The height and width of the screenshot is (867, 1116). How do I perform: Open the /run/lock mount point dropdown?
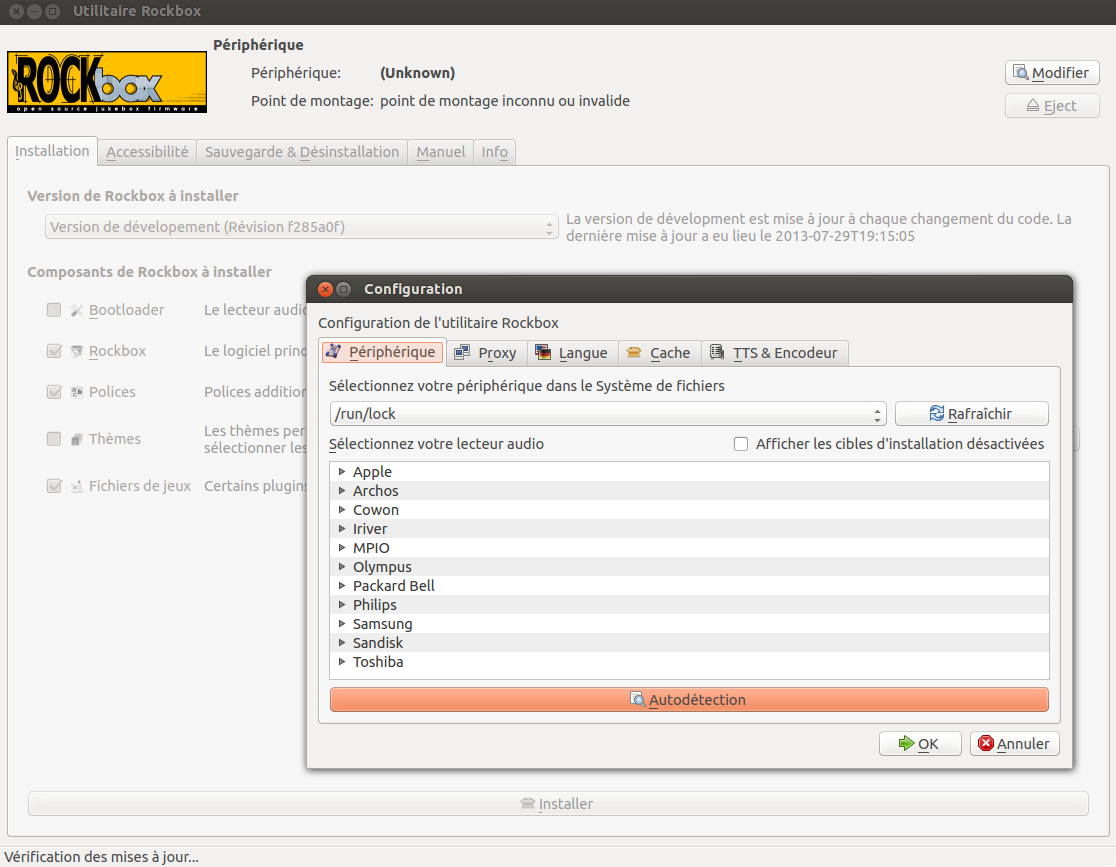pos(607,414)
